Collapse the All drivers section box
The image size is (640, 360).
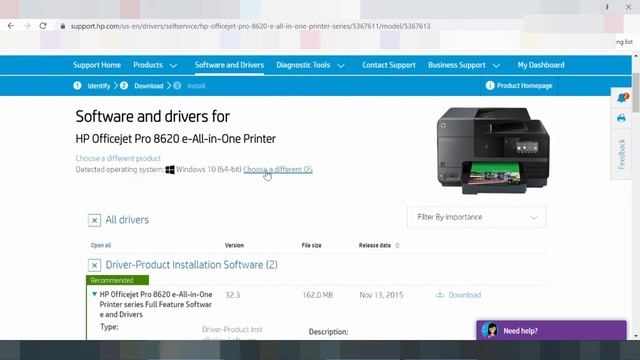pyautogui.click(x=94, y=220)
